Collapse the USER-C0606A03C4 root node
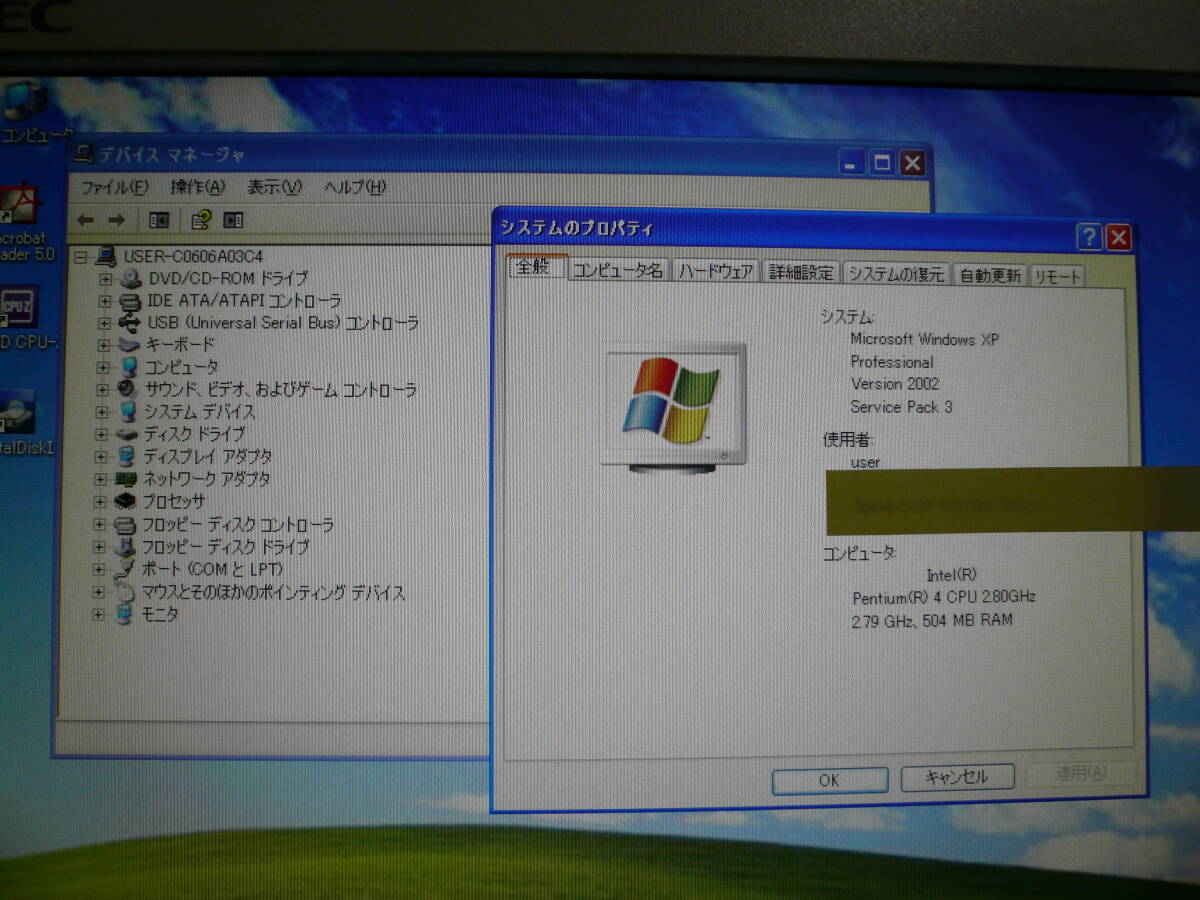This screenshot has width=1200, height=900. (x=82, y=257)
